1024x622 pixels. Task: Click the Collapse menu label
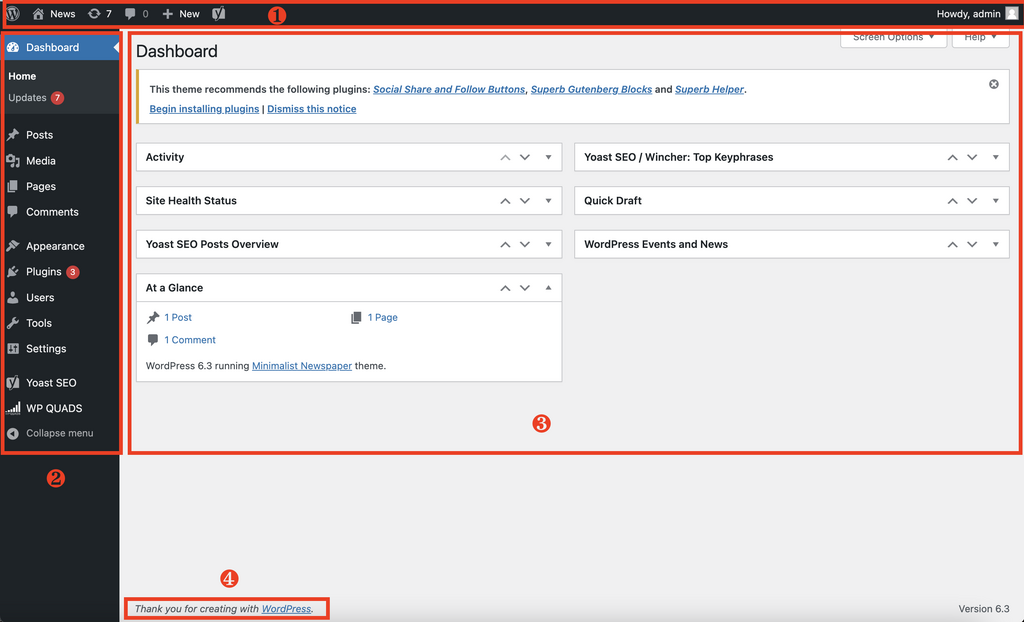pos(59,433)
